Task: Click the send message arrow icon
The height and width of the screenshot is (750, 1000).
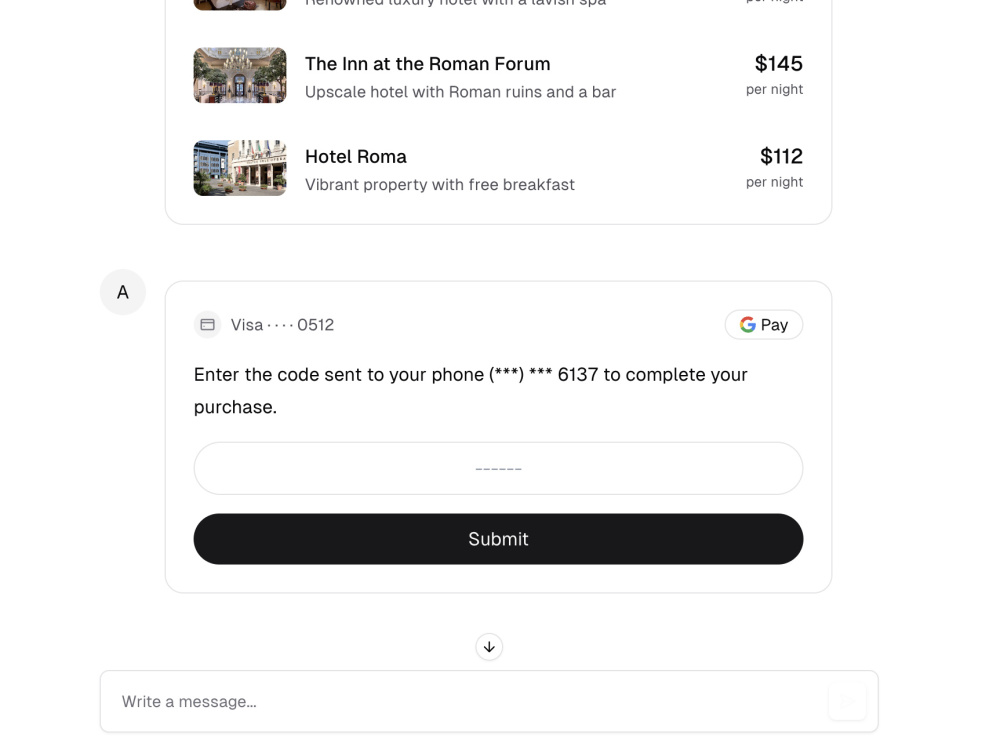Action: point(847,701)
